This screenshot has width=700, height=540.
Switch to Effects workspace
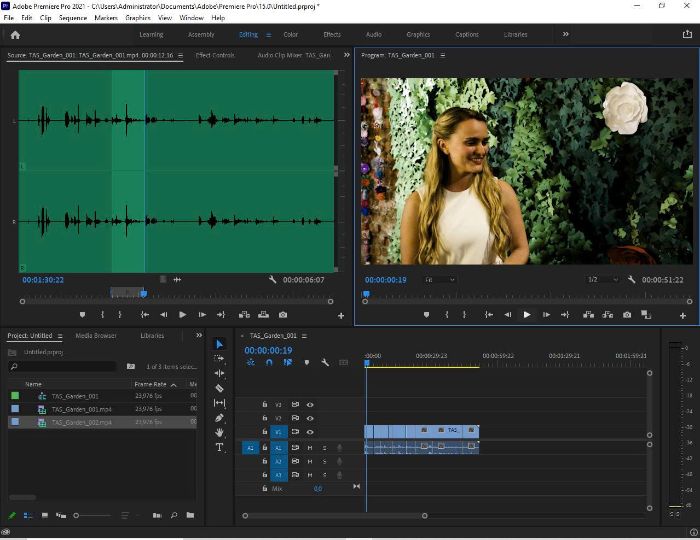click(332, 34)
